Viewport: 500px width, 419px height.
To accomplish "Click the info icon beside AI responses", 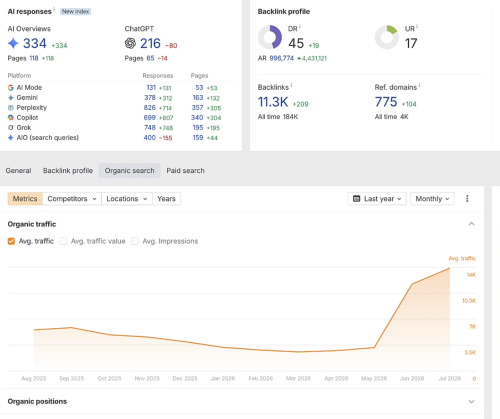I will click(54, 9).
